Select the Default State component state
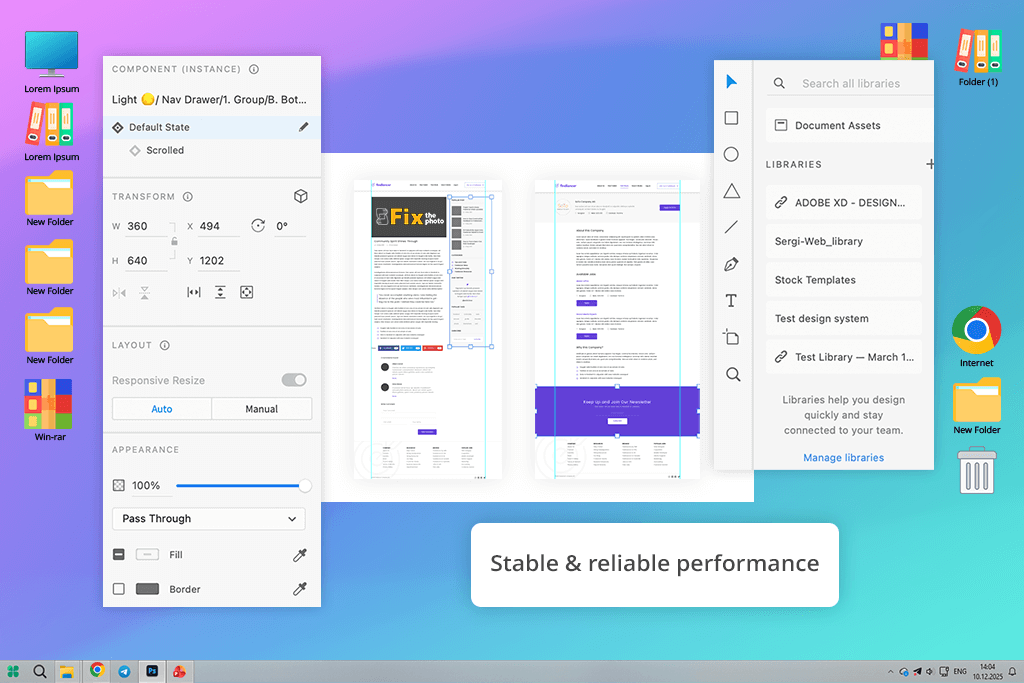This screenshot has height=683, width=1024. [212, 127]
